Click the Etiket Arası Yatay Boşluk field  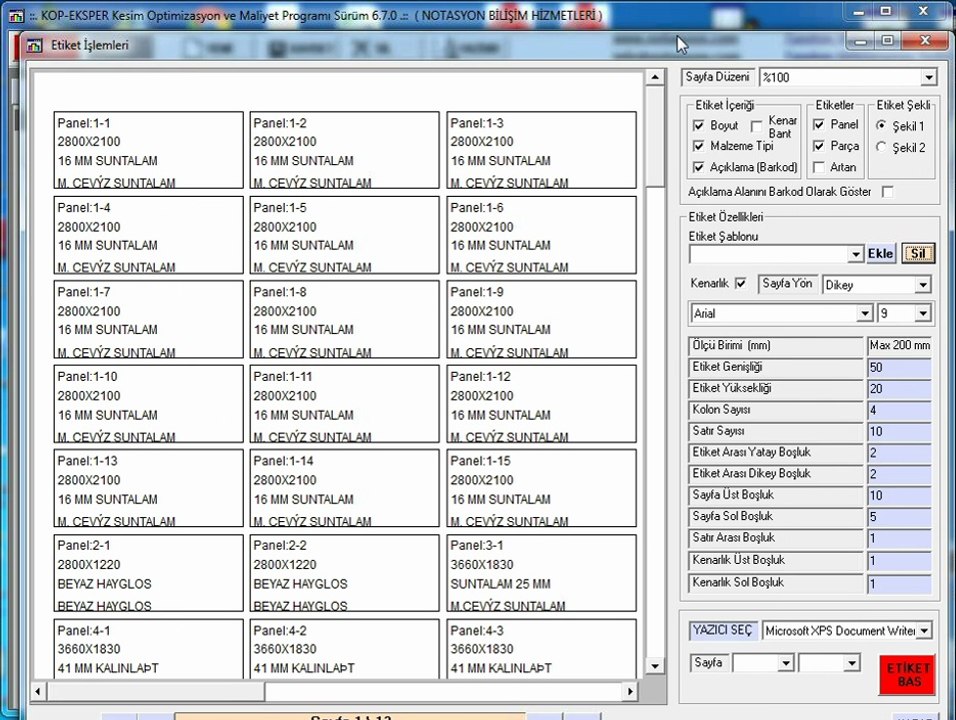[900, 453]
